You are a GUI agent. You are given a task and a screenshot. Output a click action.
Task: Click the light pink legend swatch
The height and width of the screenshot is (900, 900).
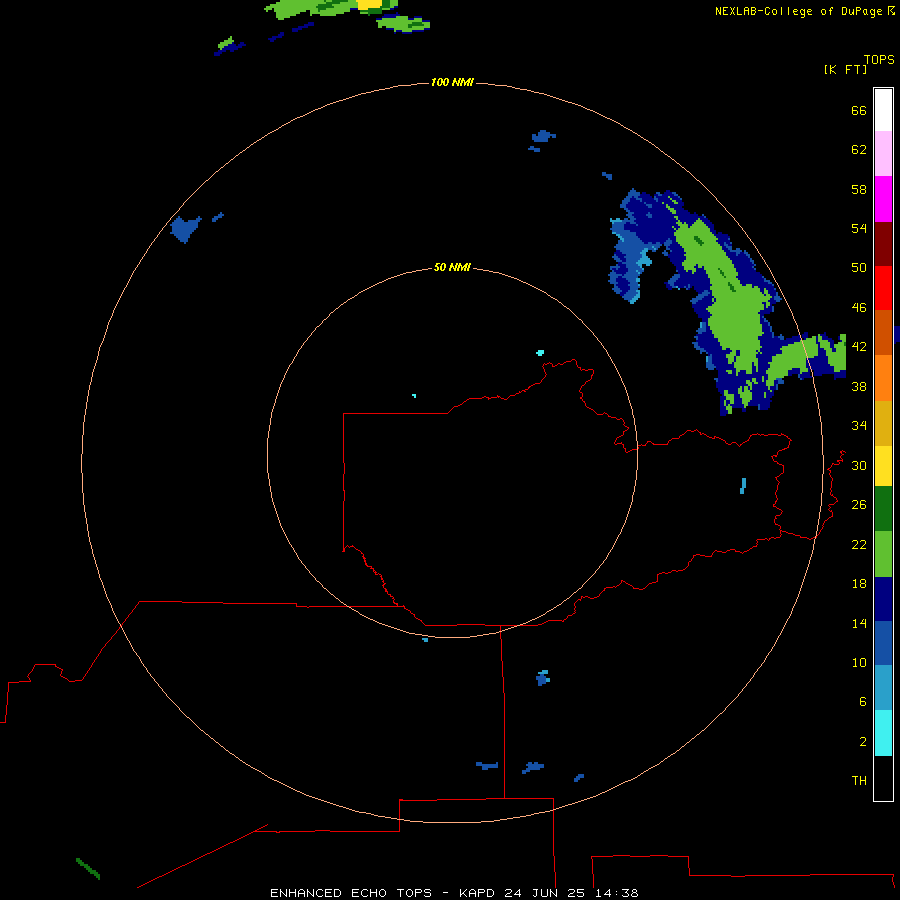click(883, 153)
